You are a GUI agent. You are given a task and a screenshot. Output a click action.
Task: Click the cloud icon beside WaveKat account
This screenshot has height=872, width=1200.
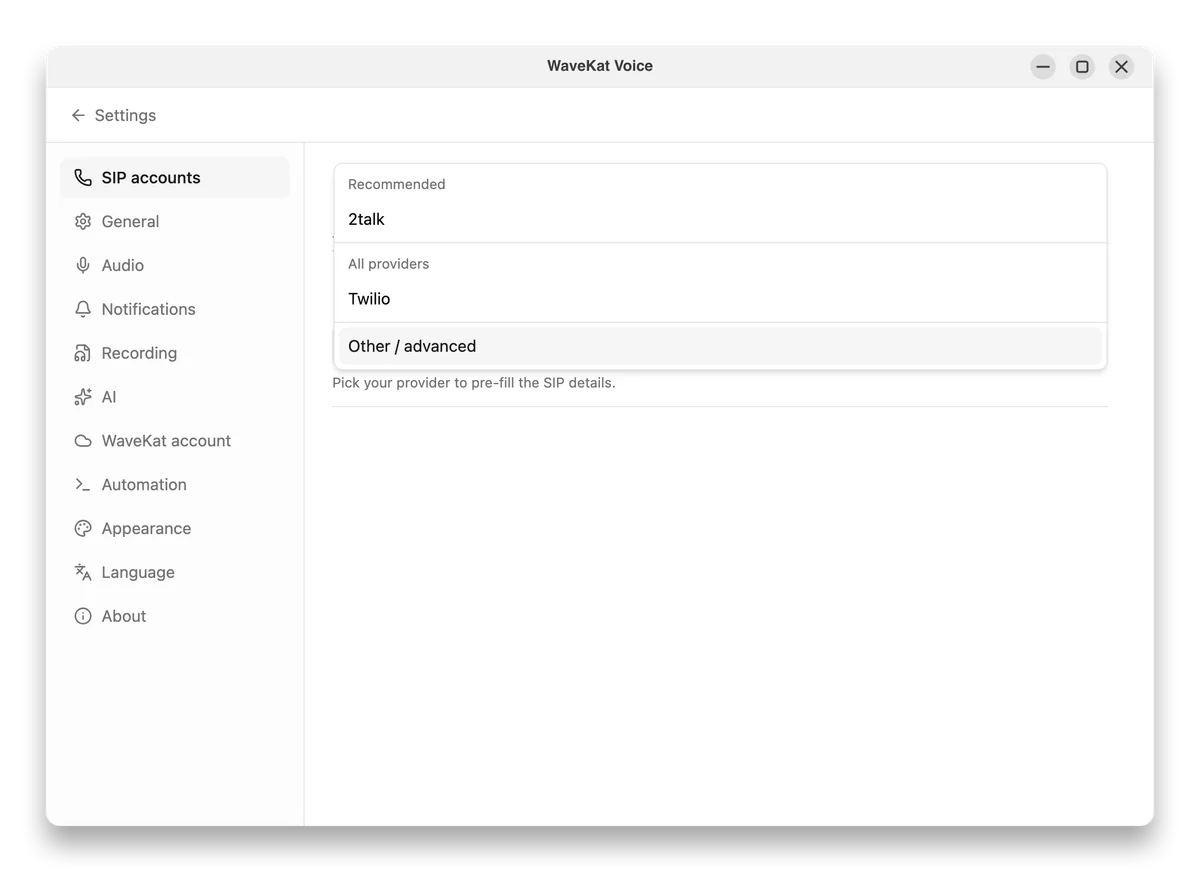pyautogui.click(x=83, y=441)
